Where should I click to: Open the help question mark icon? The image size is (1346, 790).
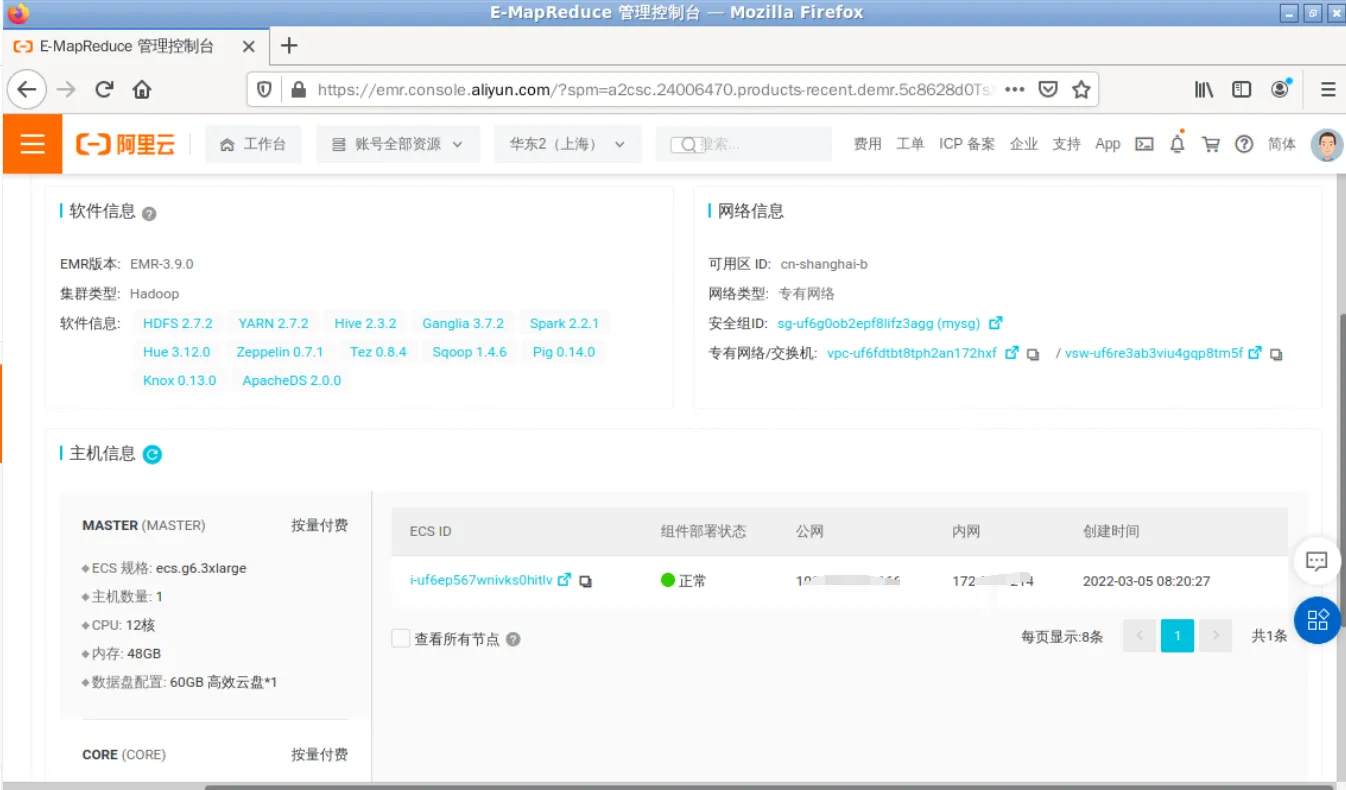click(1244, 144)
